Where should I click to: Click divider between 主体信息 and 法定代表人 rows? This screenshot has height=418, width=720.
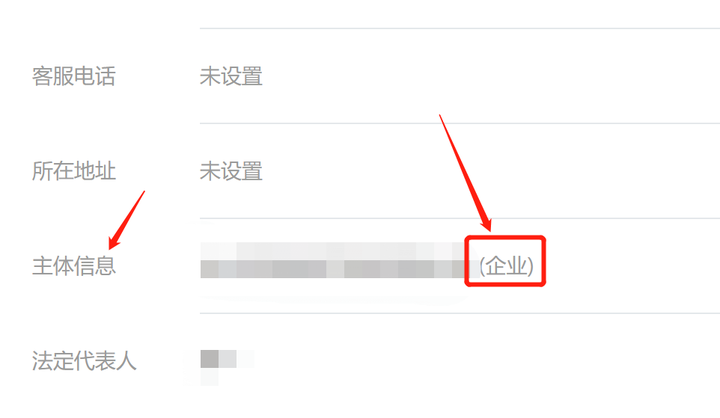click(x=460, y=313)
